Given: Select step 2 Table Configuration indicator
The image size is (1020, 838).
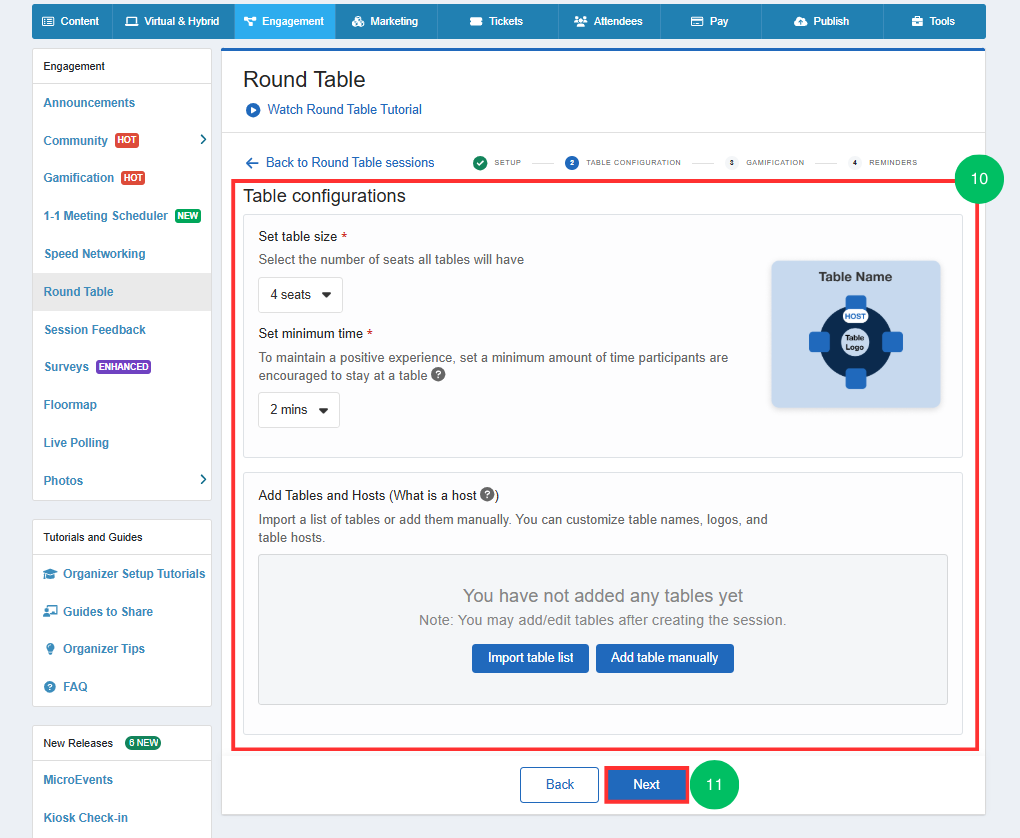Looking at the screenshot, I should coord(571,163).
